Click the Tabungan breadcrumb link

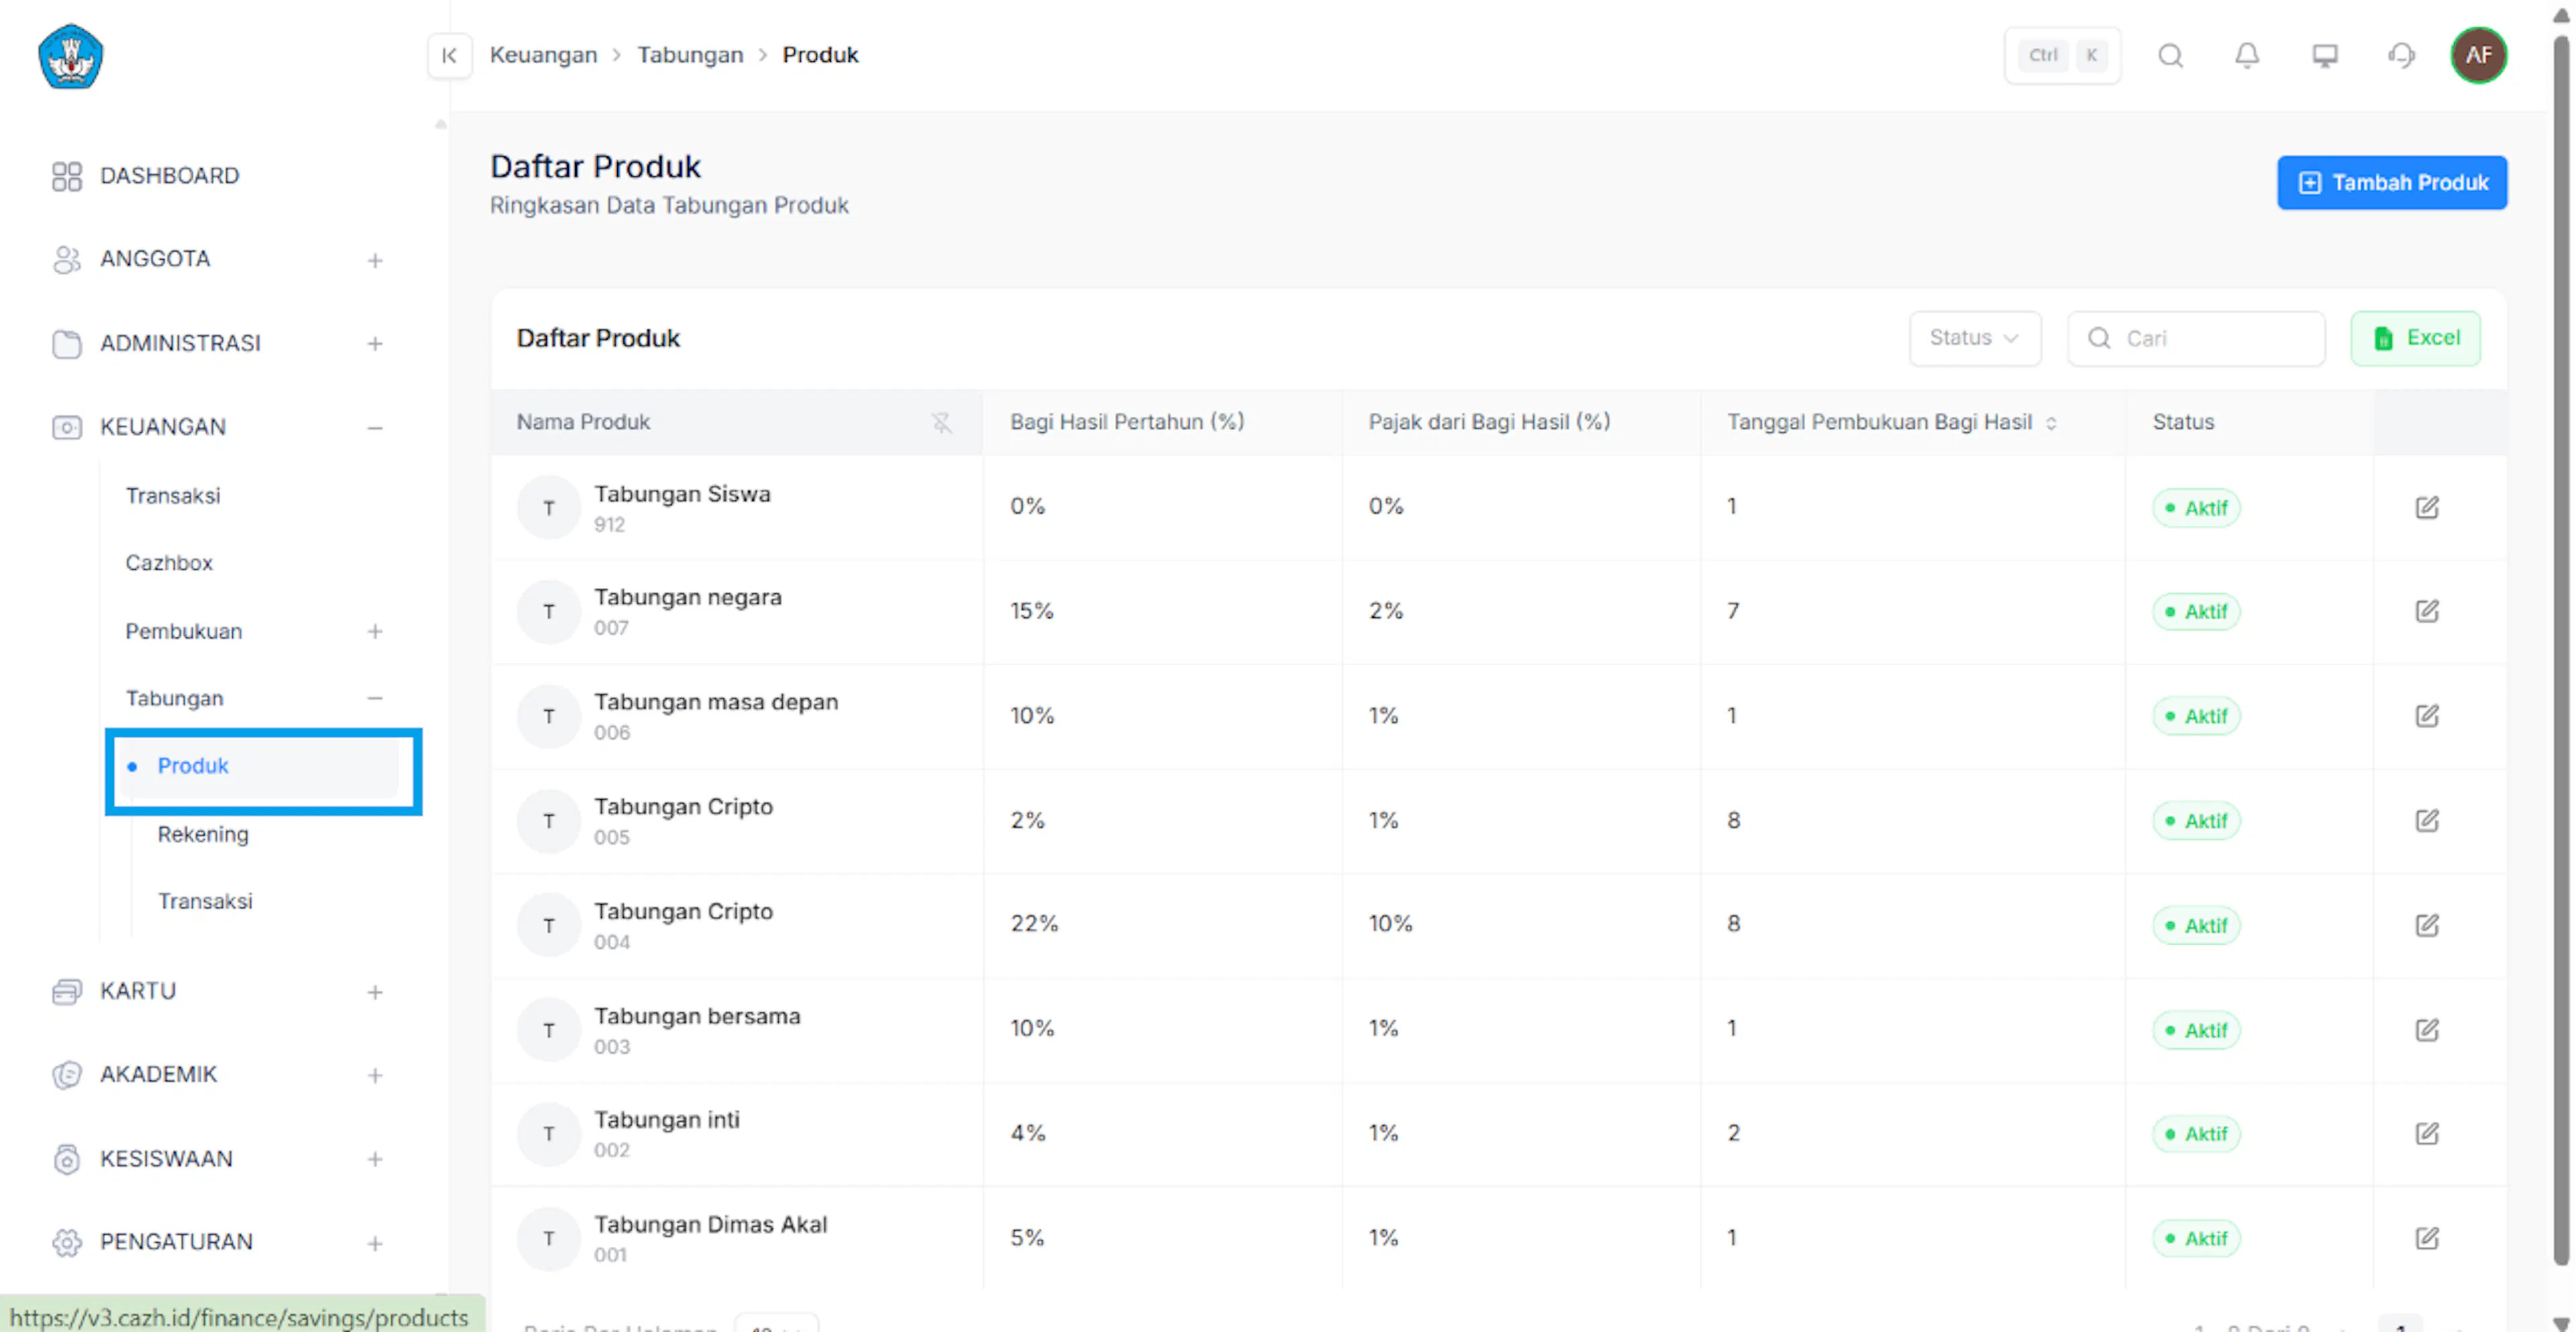(690, 55)
